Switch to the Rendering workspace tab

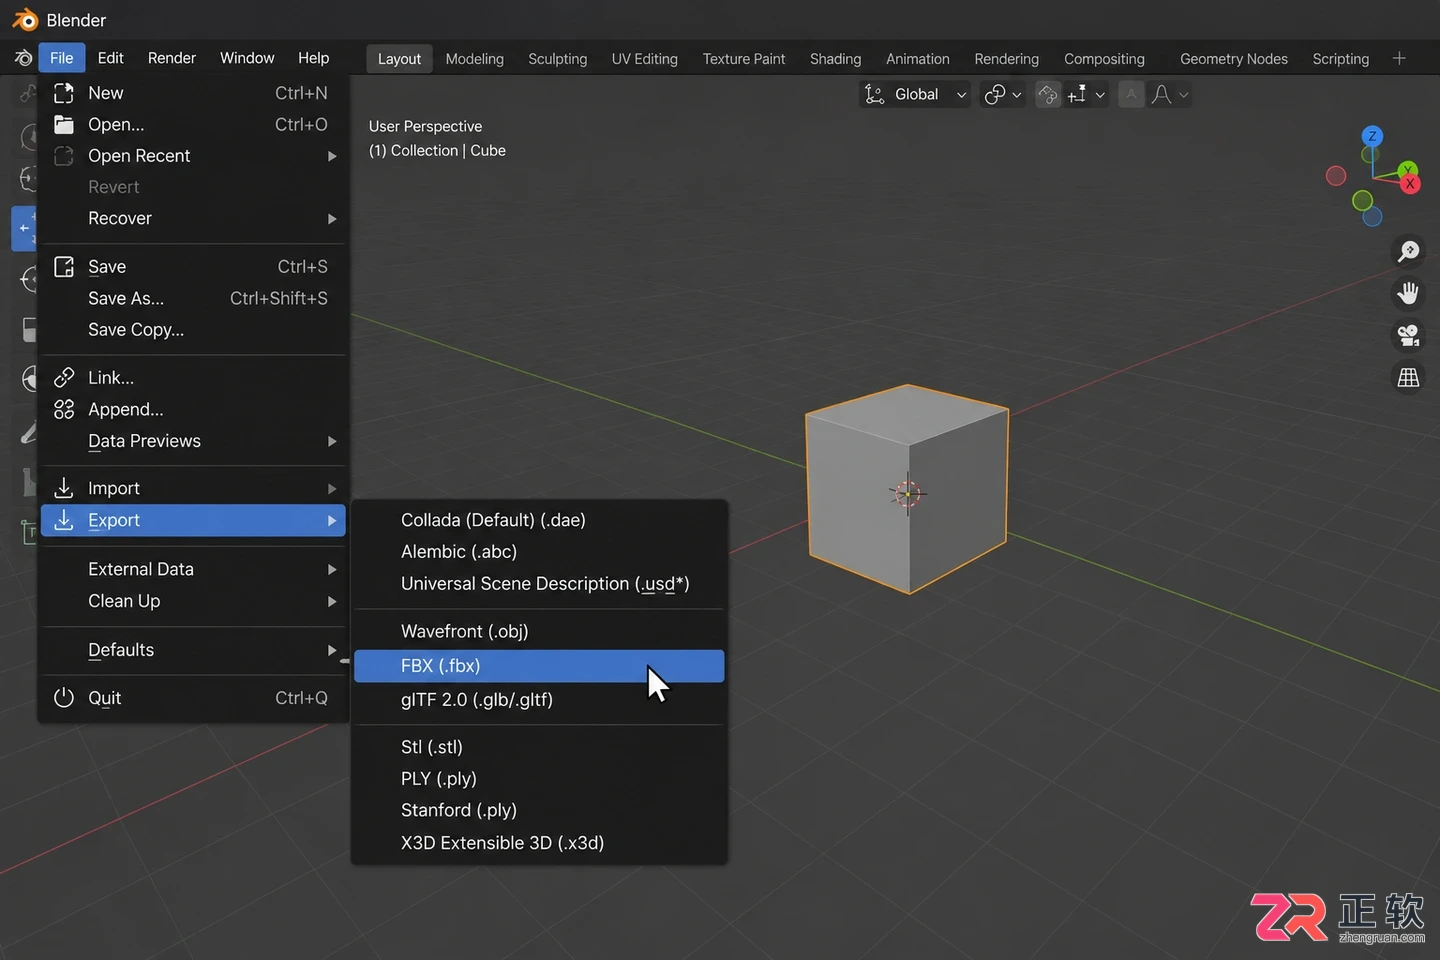[1007, 59]
